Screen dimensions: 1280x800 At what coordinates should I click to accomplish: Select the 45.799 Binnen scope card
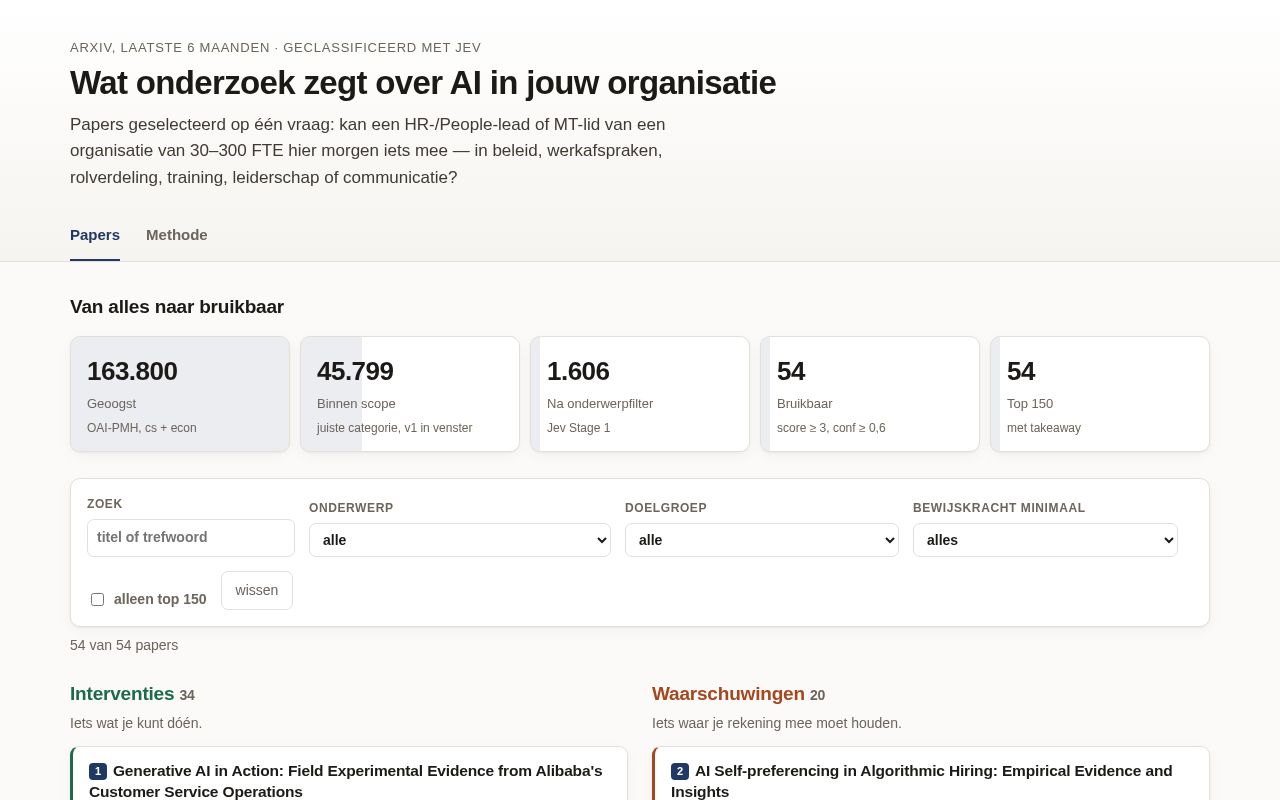(410, 394)
